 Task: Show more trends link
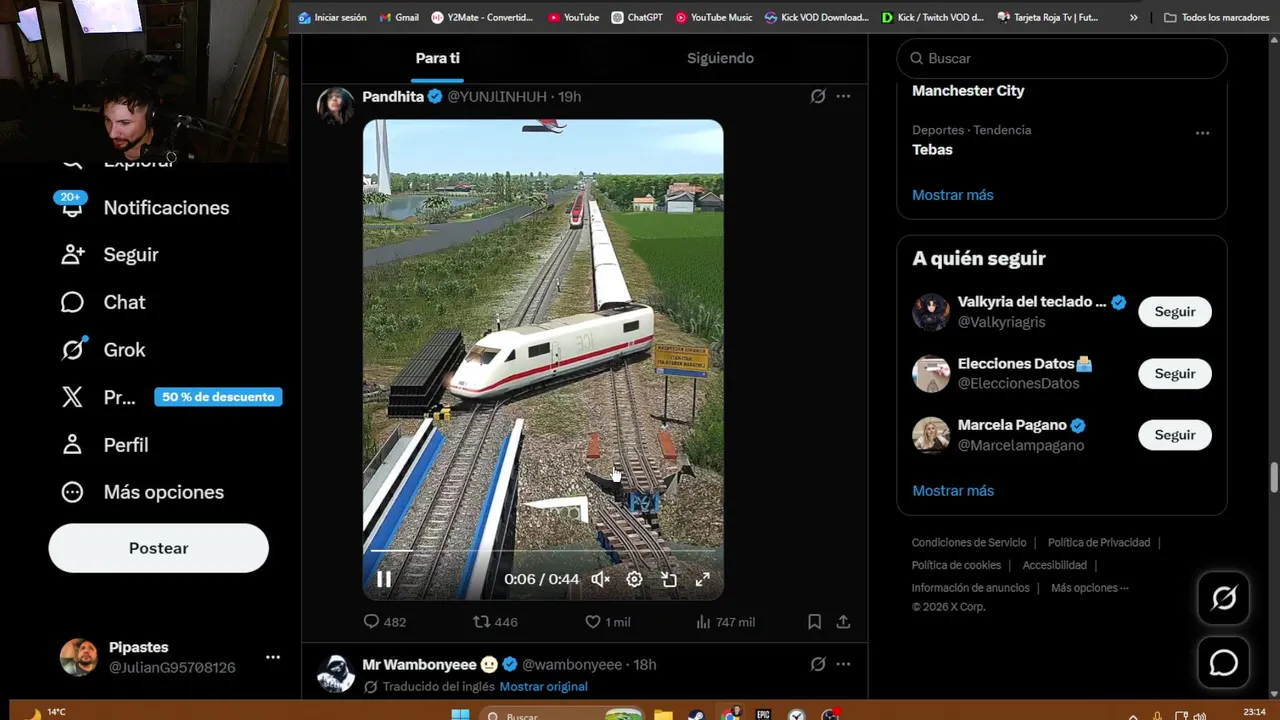(952, 195)
